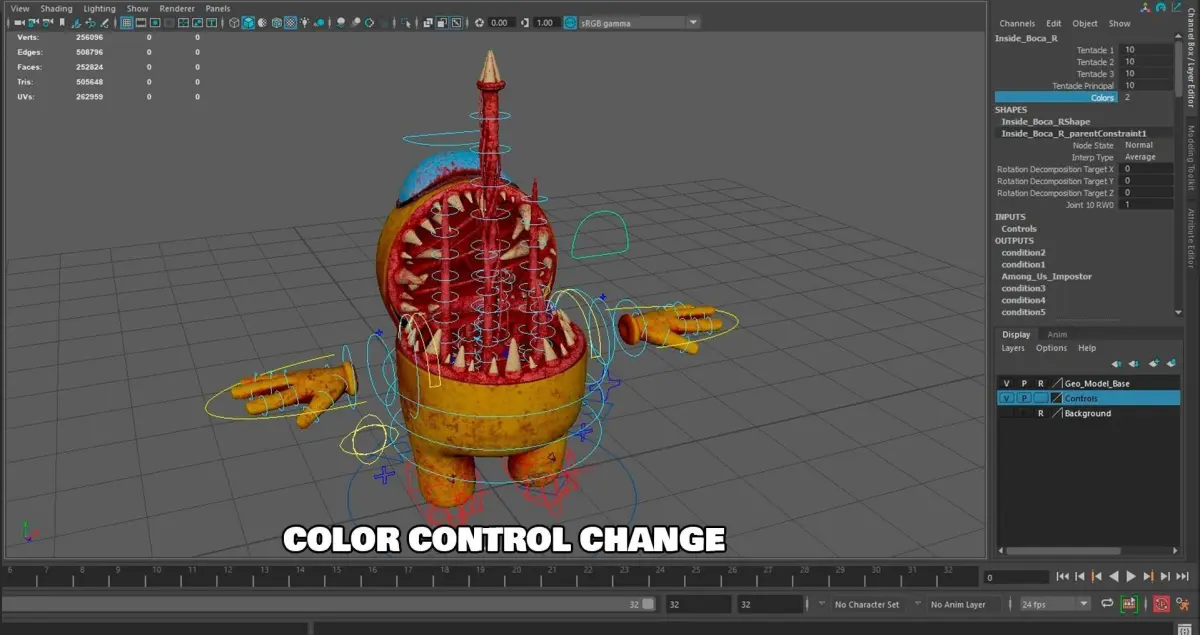Open the Modeling Toolkit side tab

pyautogui.click(x=1191, y=158)
